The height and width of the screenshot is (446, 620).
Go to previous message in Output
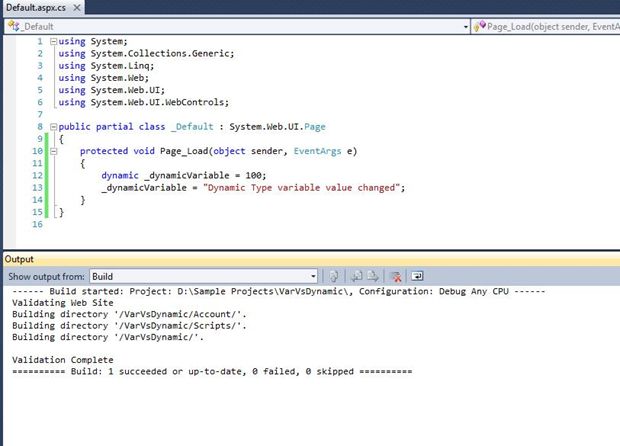(x=357, y=276)
